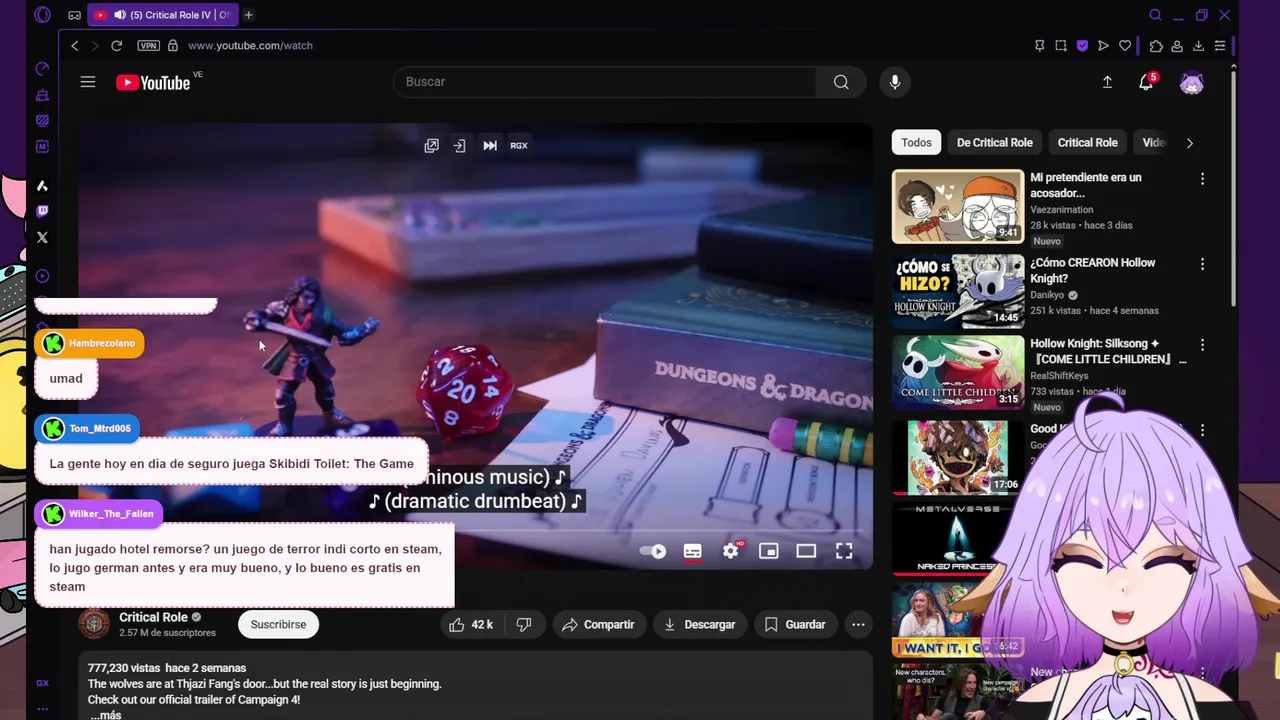Open GX Control speedometer in sidebar
This screenshot has height=720, width=1280.
[x=42, y=69]
